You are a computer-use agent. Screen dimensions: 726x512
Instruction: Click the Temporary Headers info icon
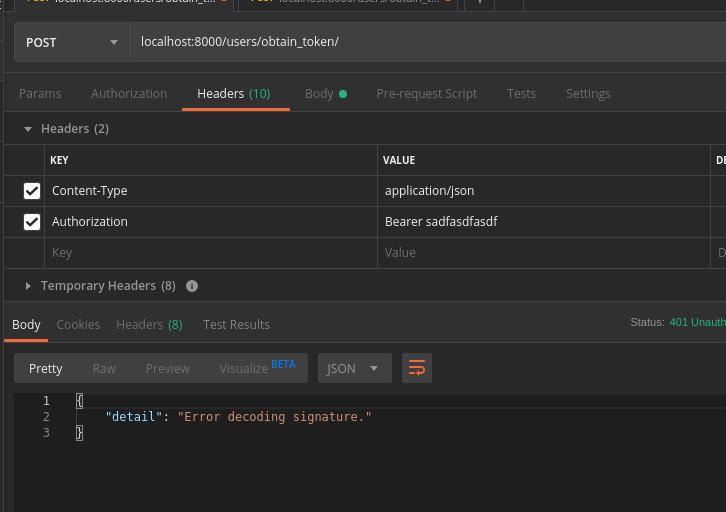[x=192, y=286]
